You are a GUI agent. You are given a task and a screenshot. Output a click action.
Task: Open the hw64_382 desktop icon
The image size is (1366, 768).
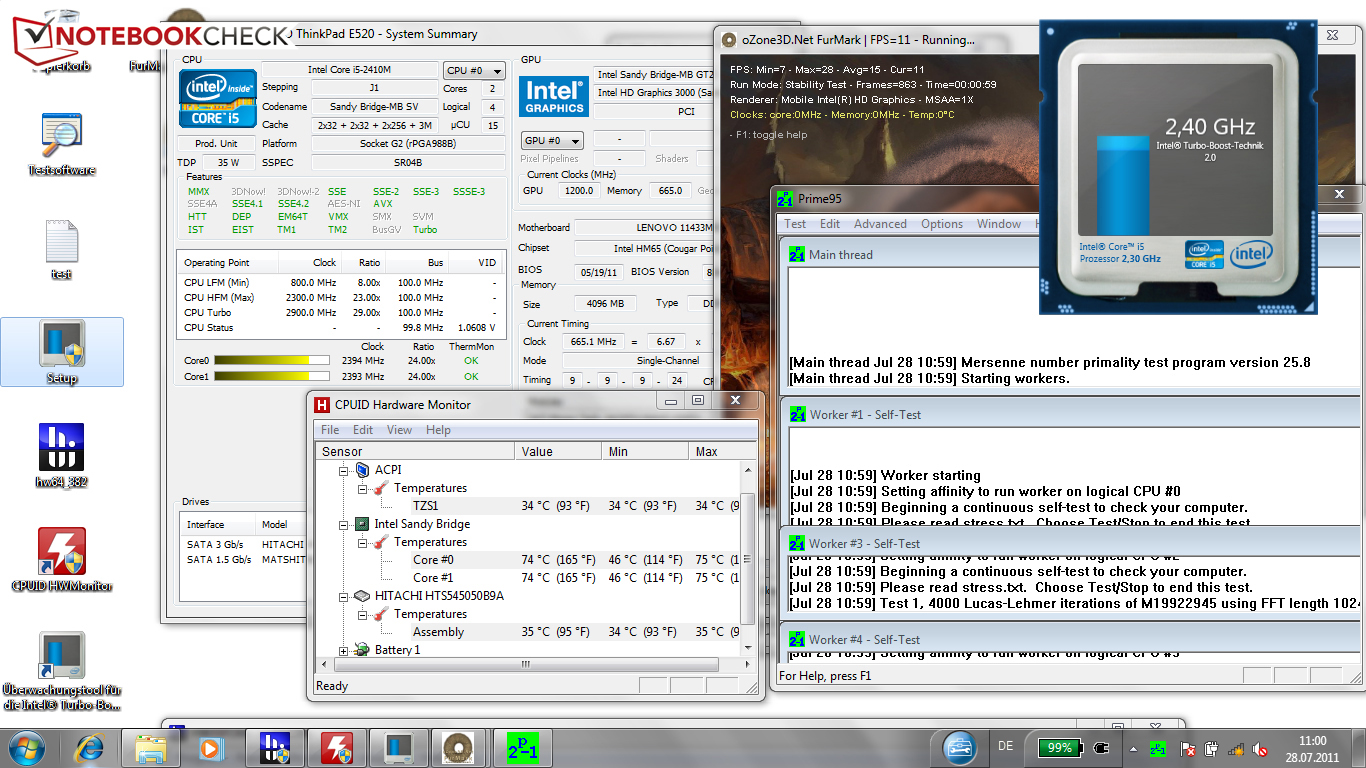(x=61, y=455)
